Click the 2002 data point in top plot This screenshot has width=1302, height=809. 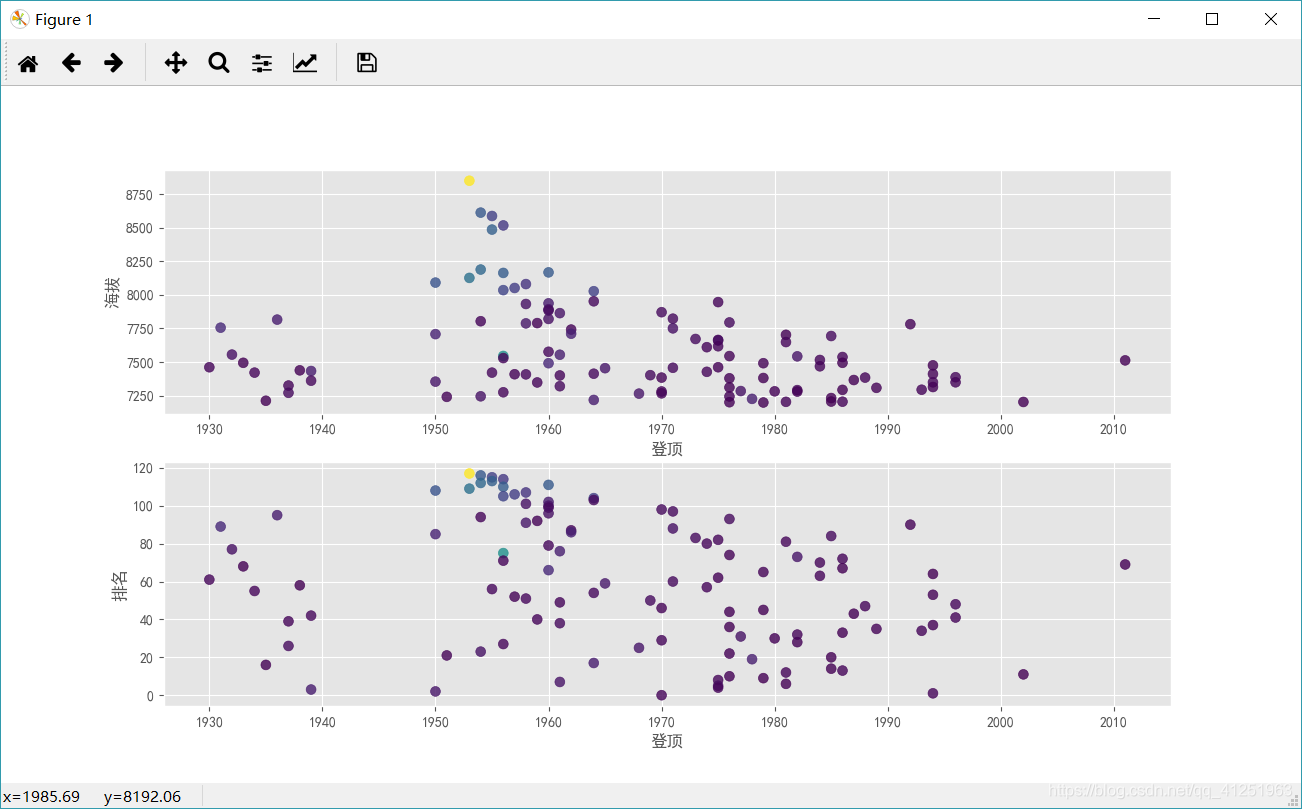pos(1023,402)
